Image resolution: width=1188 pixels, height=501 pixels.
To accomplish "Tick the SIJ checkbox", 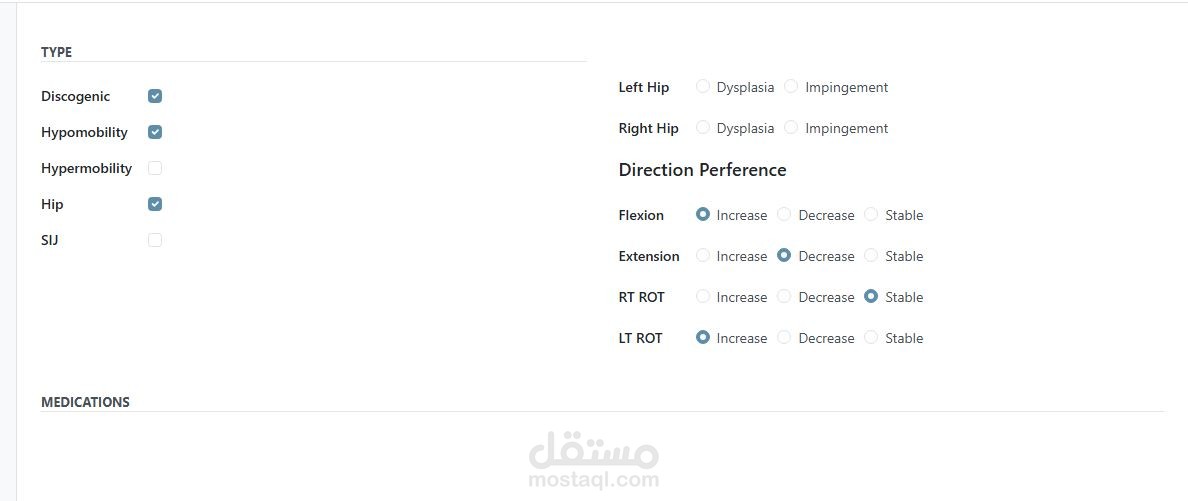I will (155, 240).
